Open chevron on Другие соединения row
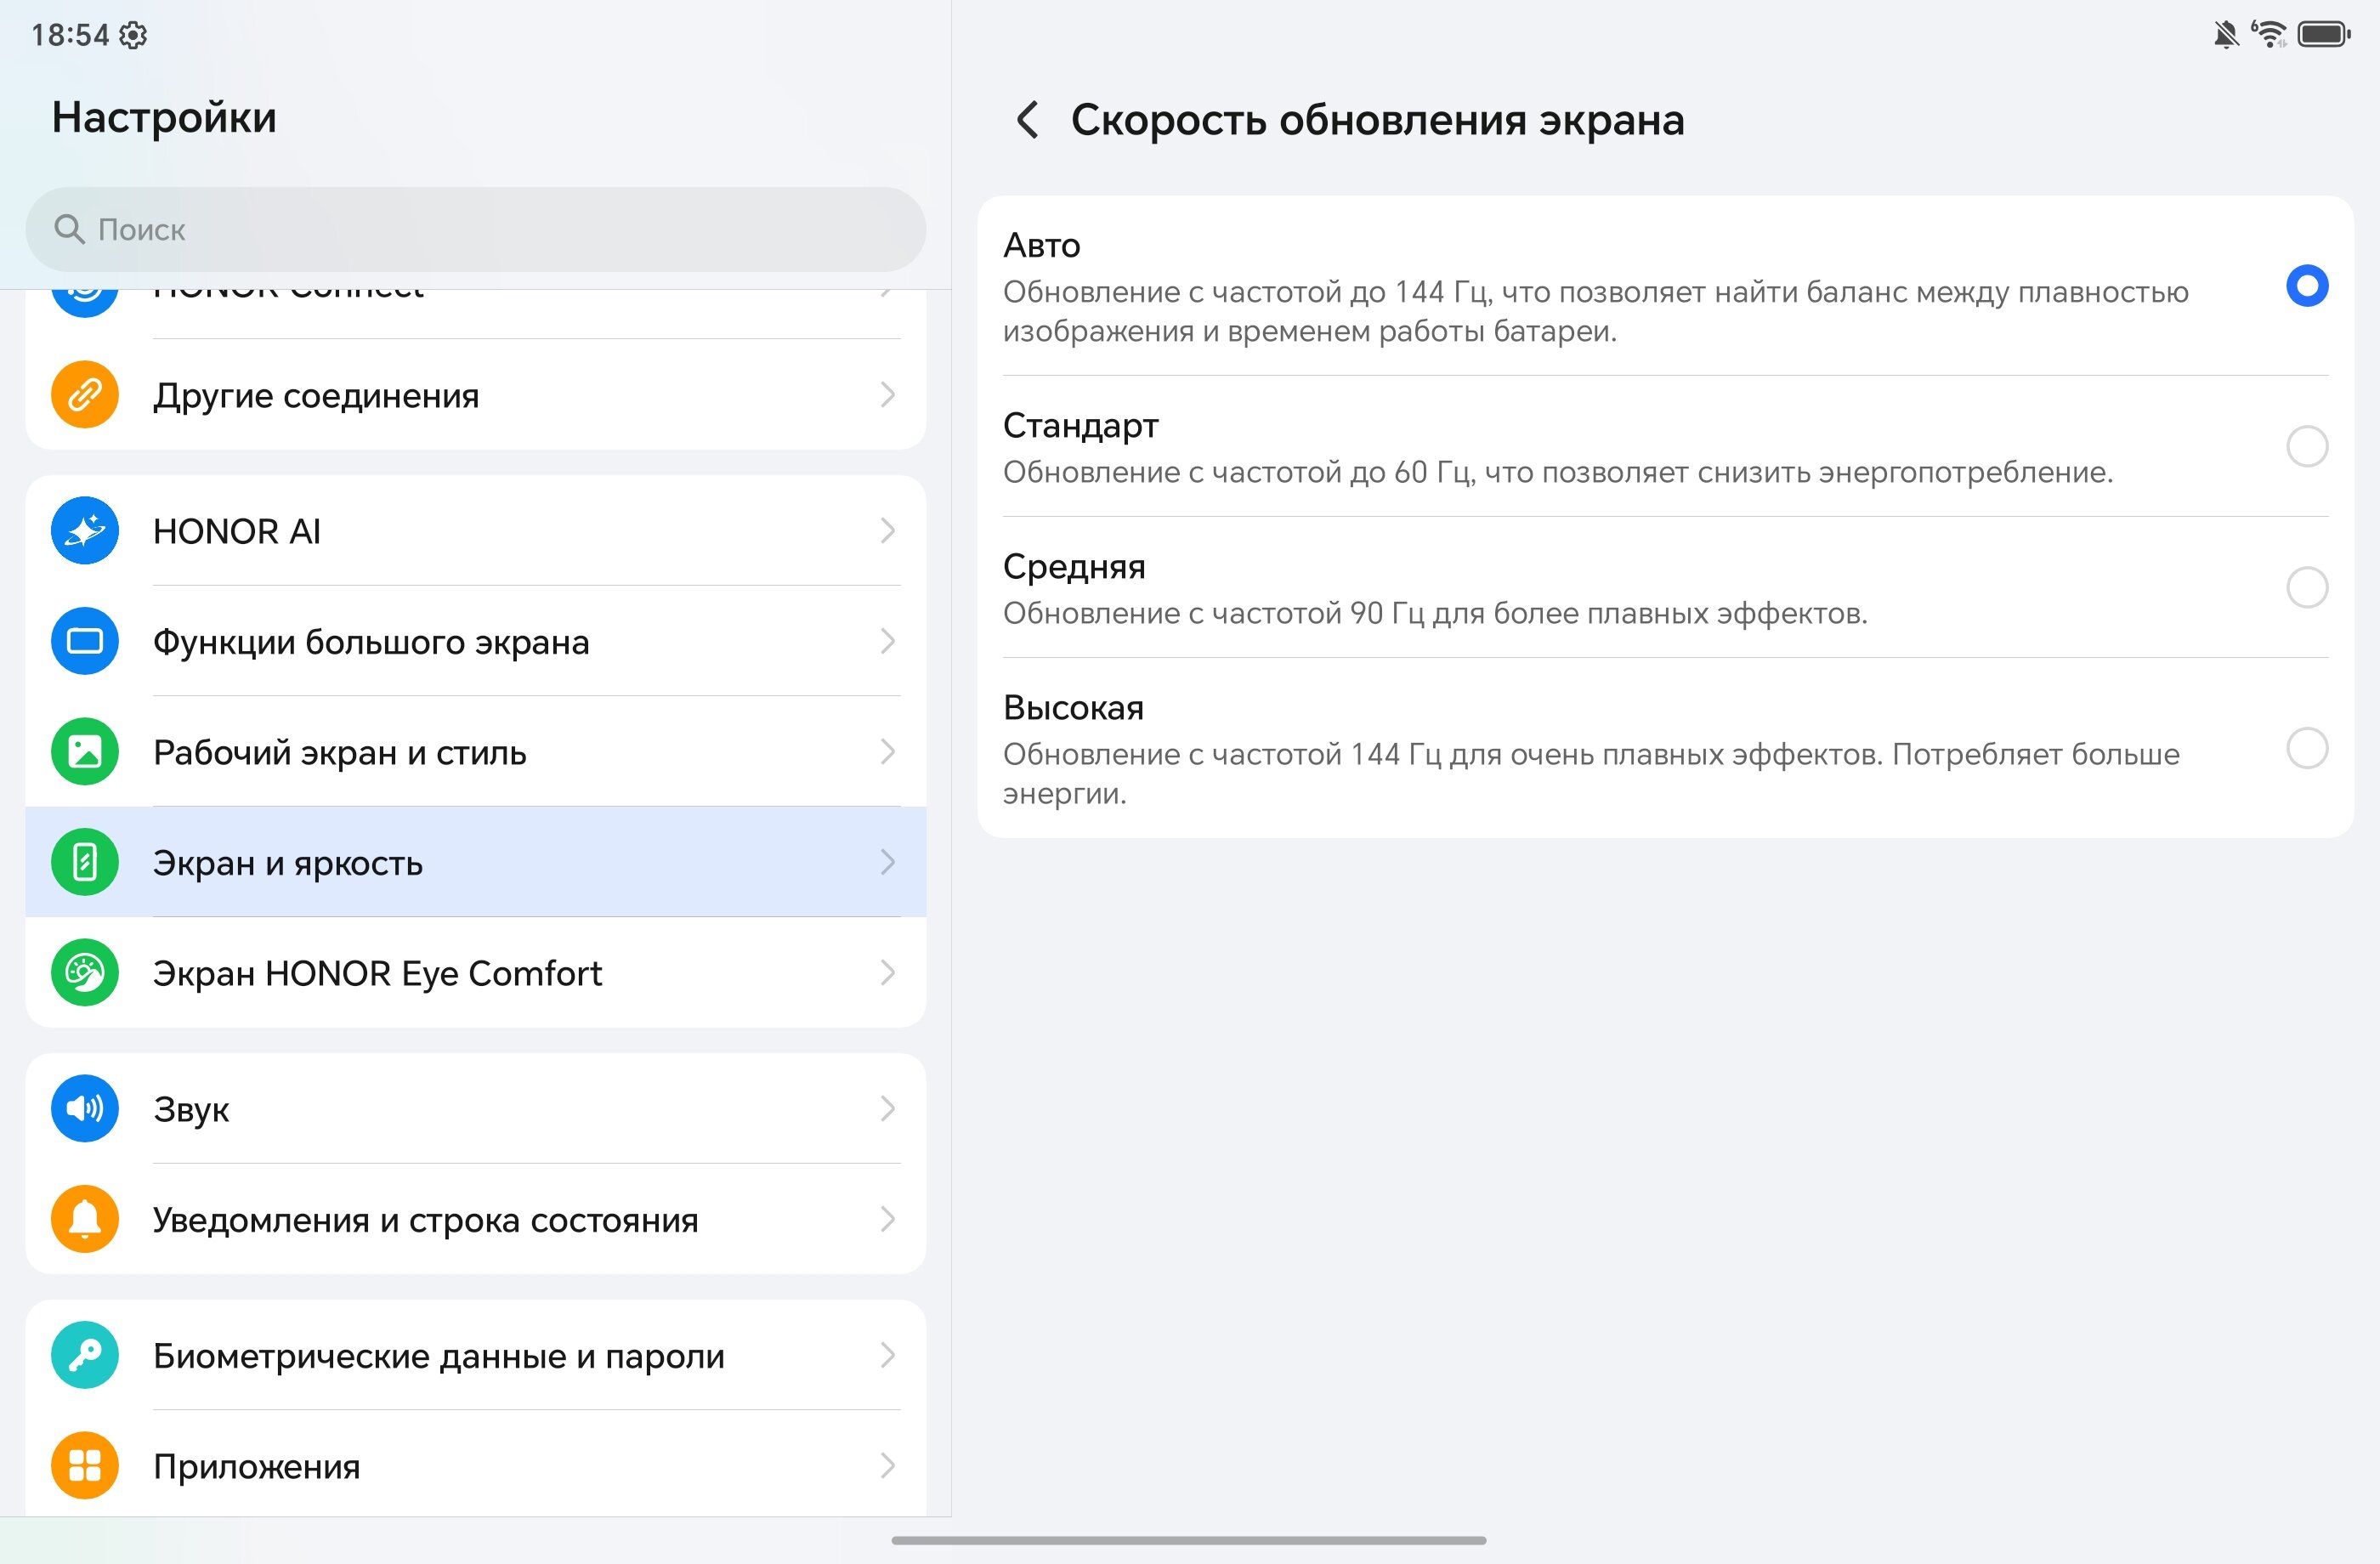 [887, 395]
